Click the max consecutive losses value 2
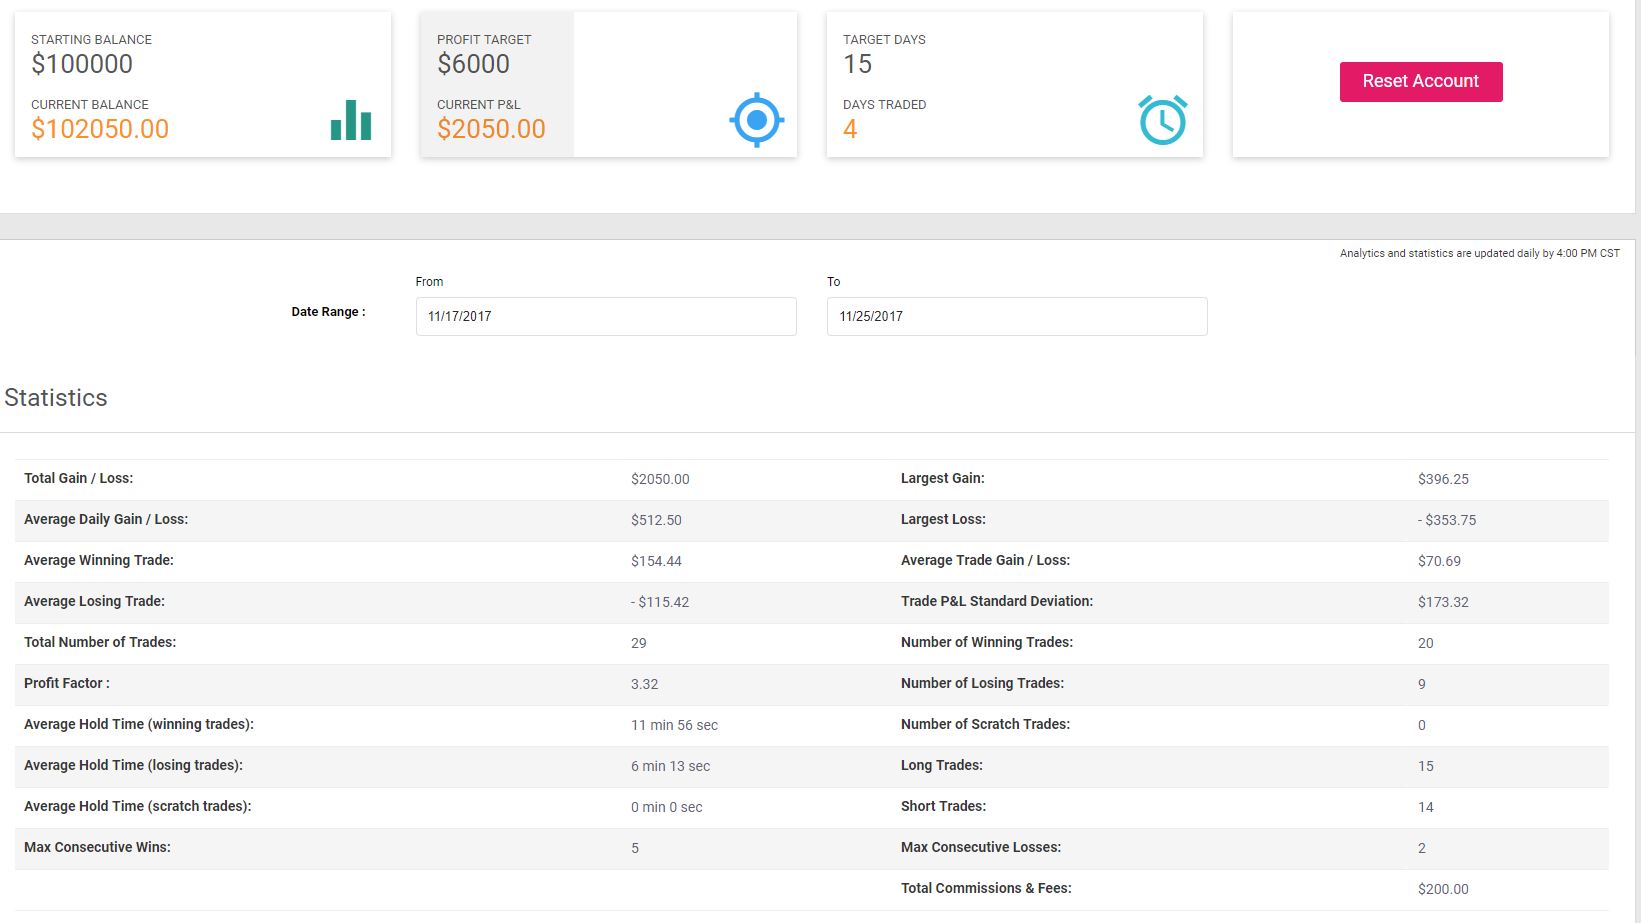 click(1422, 848)
